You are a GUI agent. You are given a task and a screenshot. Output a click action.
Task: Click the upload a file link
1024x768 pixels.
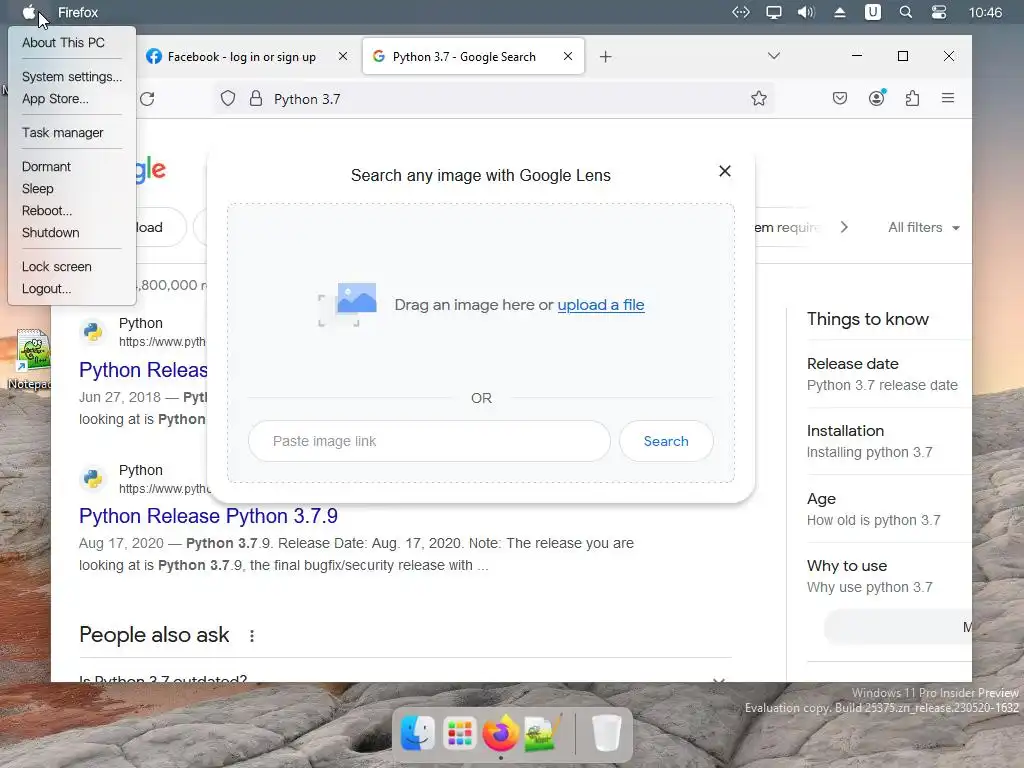601,305
